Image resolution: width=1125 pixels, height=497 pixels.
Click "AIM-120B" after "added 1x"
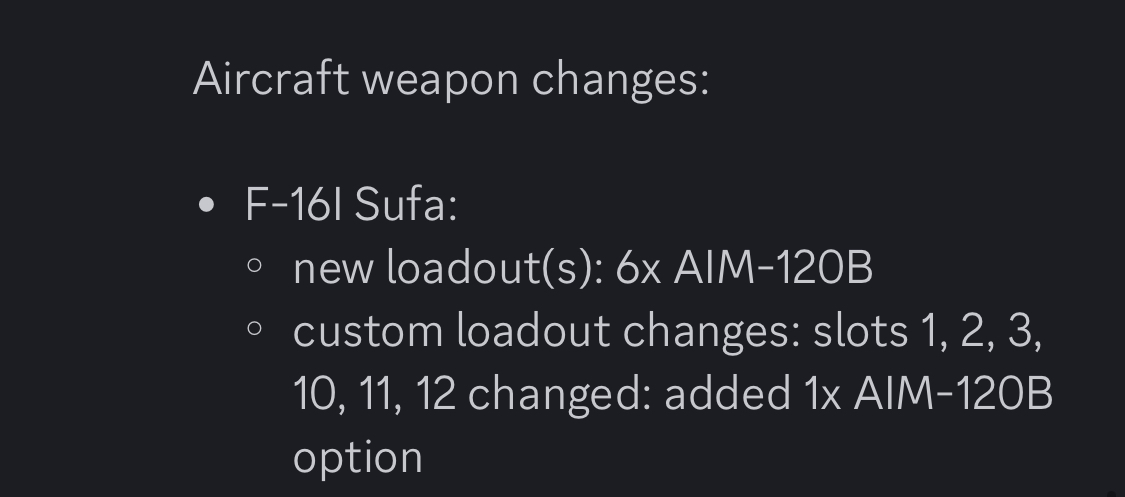pos(952,394)
